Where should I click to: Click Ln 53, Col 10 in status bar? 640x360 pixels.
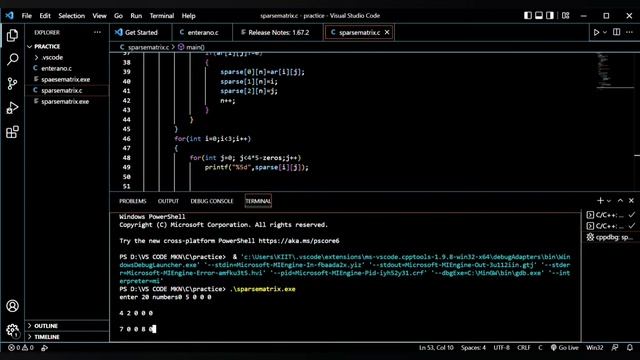pyautogui.click(x=436, y=348)
